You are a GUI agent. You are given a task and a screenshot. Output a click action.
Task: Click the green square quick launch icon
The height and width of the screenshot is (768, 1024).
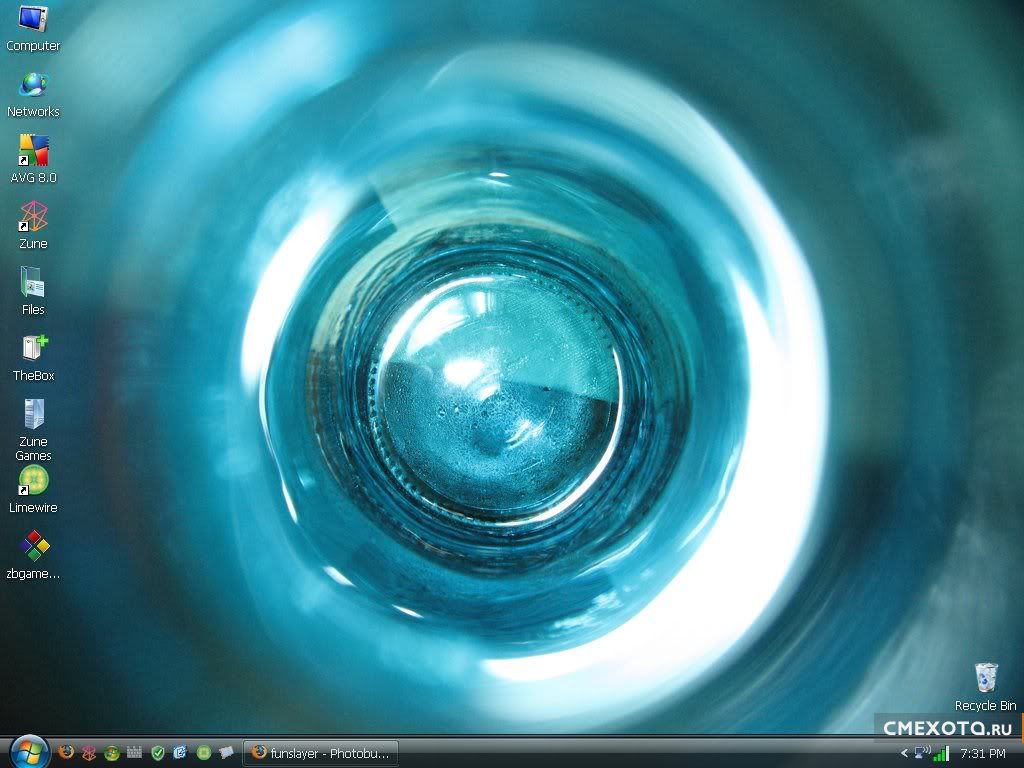click(203, 752)
